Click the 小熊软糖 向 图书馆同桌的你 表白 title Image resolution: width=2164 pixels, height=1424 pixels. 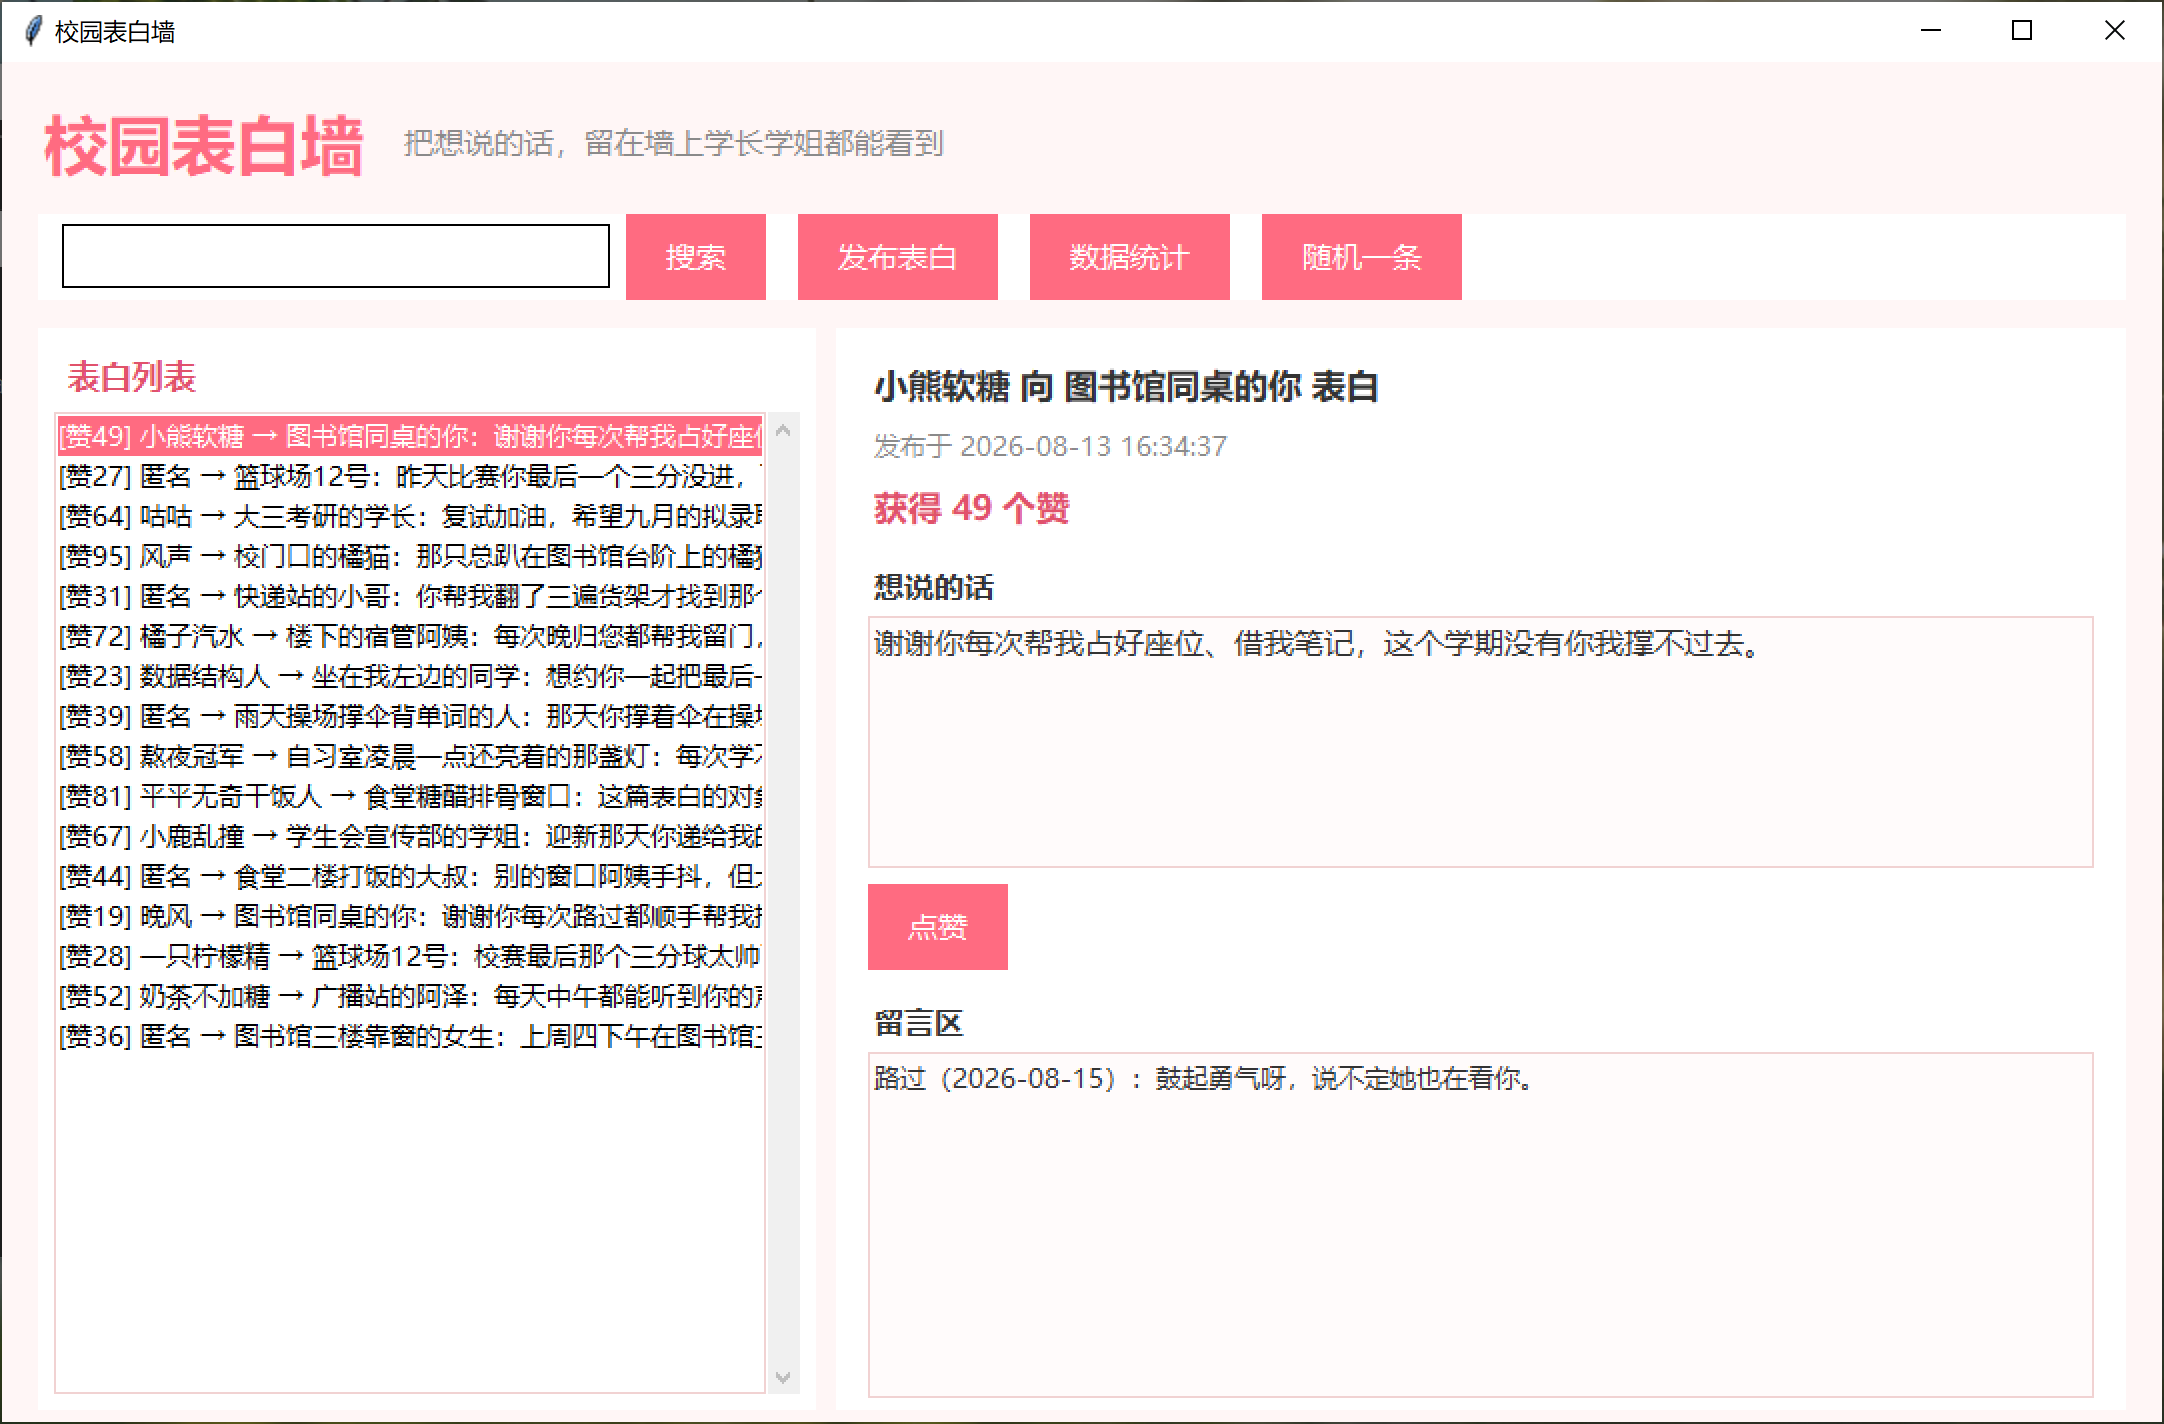coord(1126,386)
